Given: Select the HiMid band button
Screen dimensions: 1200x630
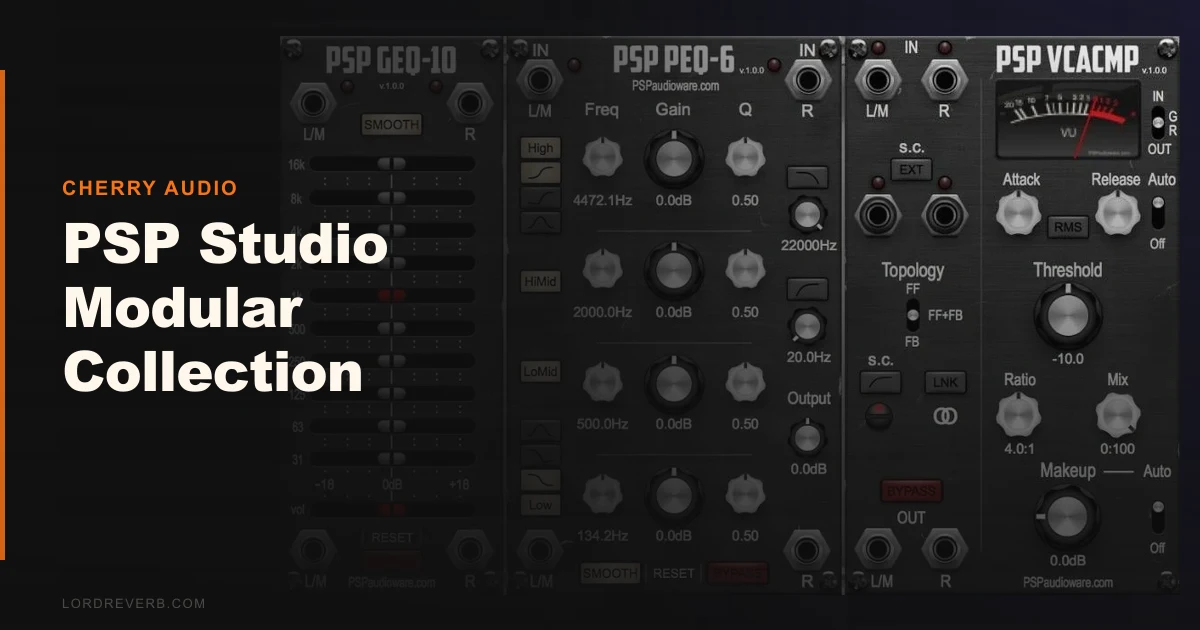Looking at the screenshot, I should [541, 282].
